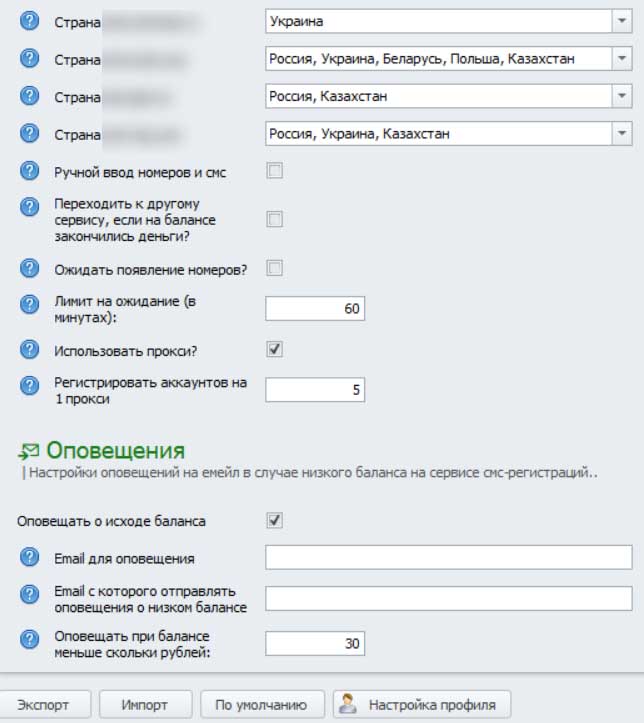This screenshot has height=723, width=644.
Task: Click the 'По умолчанию' button
Action: pos(262,704)
